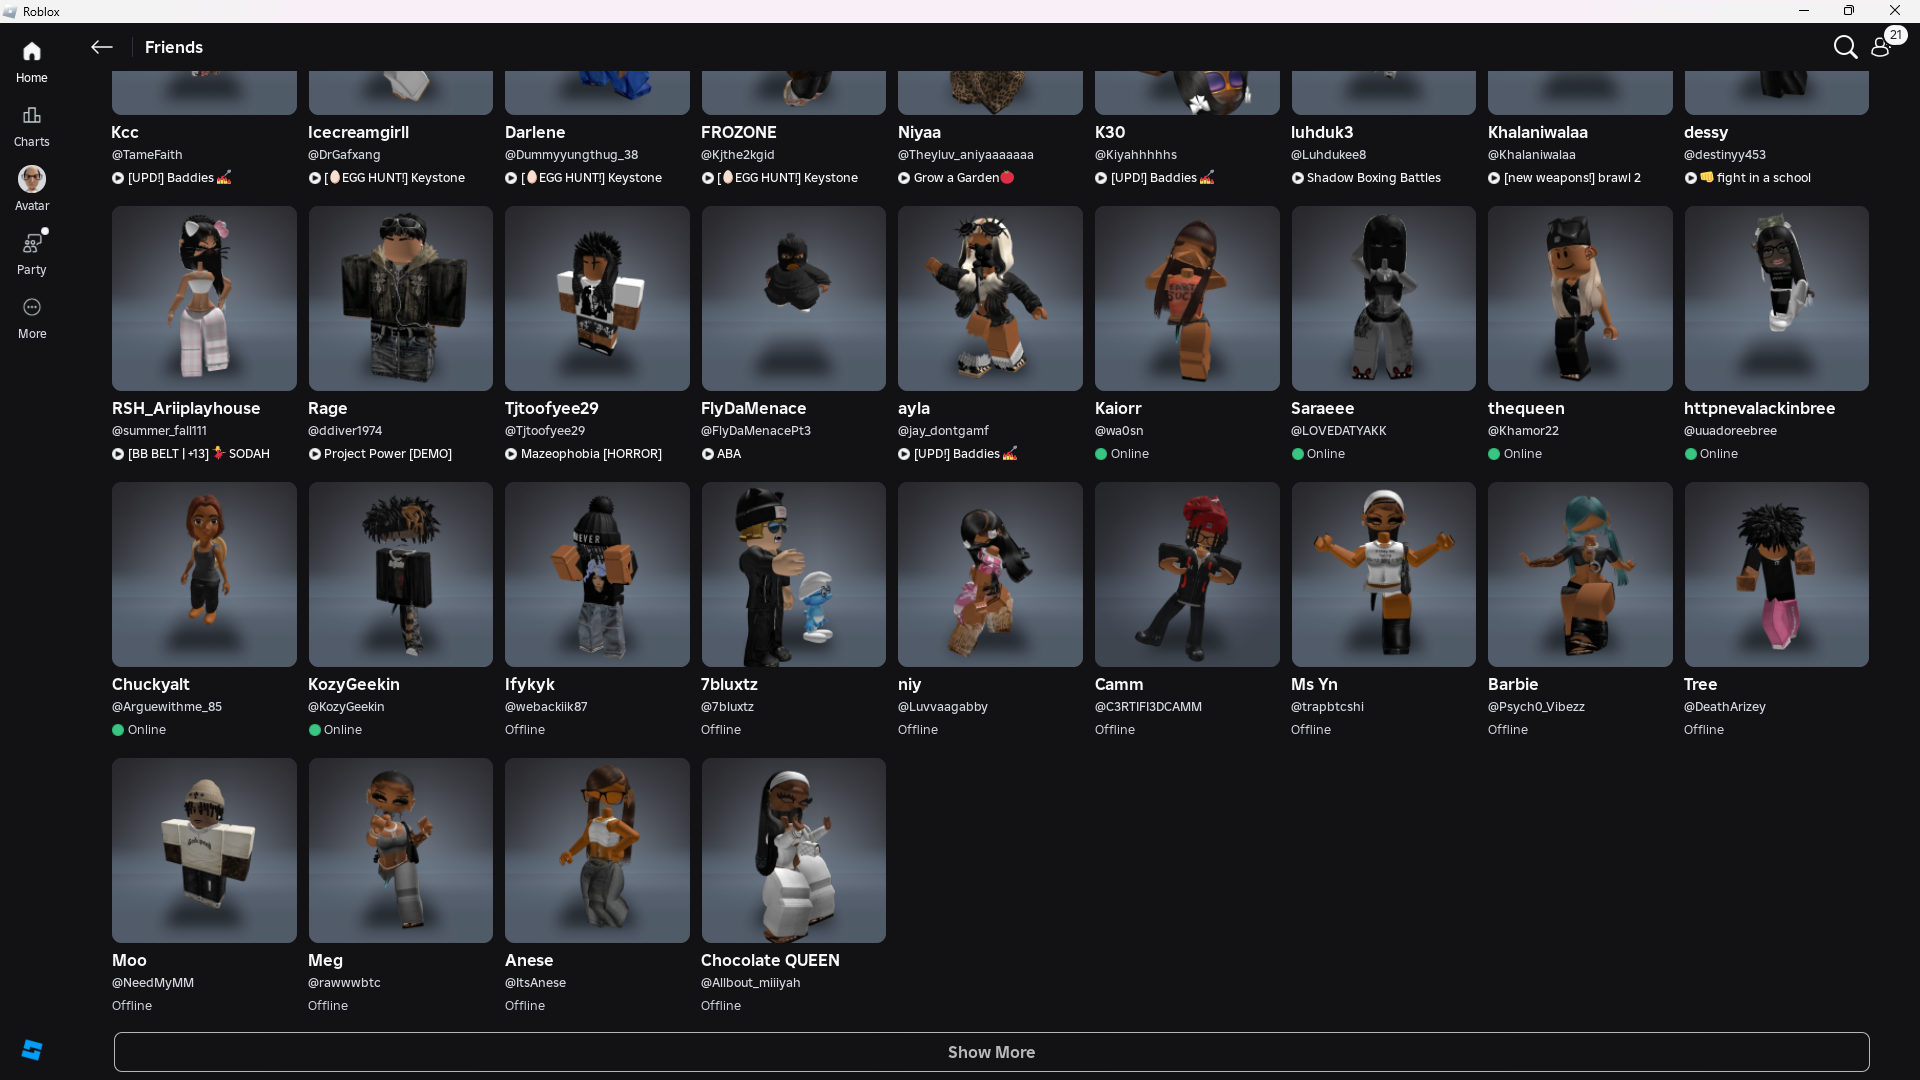Open friend requests icon with 21 badge
This screenshot has width=1920, height=1080.
tap(1881, 47)
